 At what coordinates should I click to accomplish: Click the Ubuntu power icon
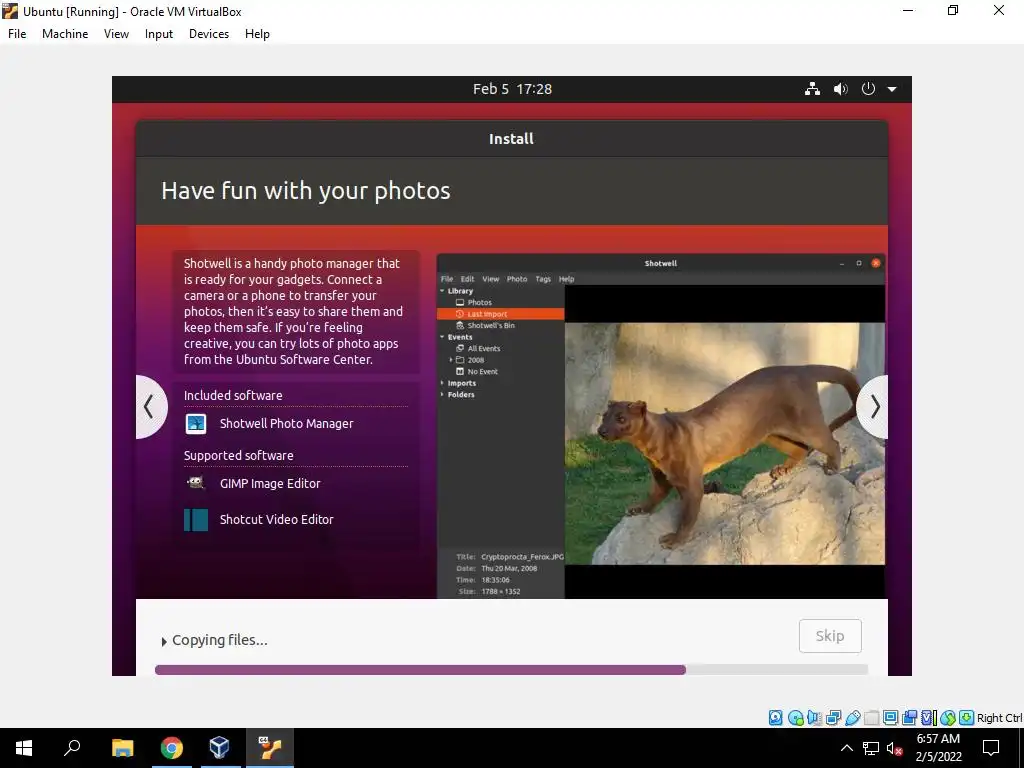[x=868, y=89]
